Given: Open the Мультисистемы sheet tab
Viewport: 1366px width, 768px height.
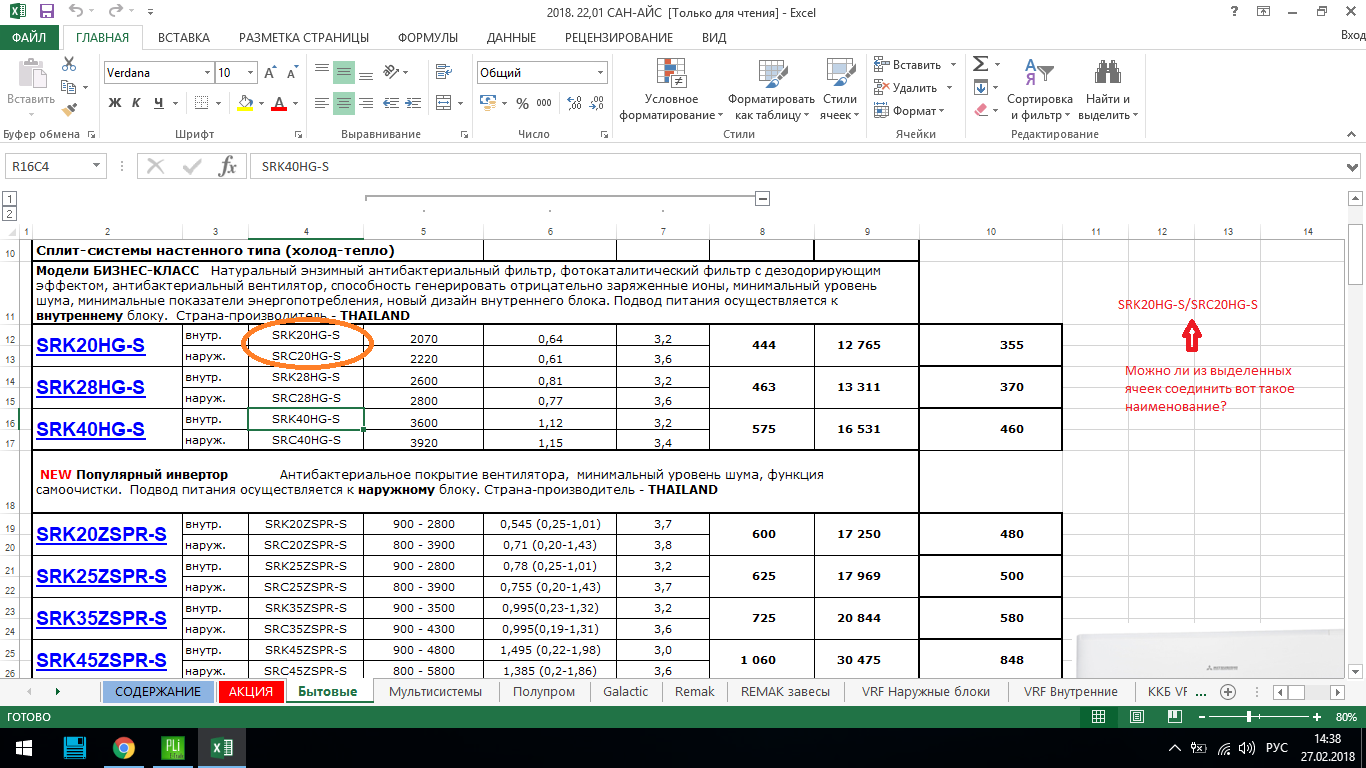Looking at the screenshot, I should [435, 691].
